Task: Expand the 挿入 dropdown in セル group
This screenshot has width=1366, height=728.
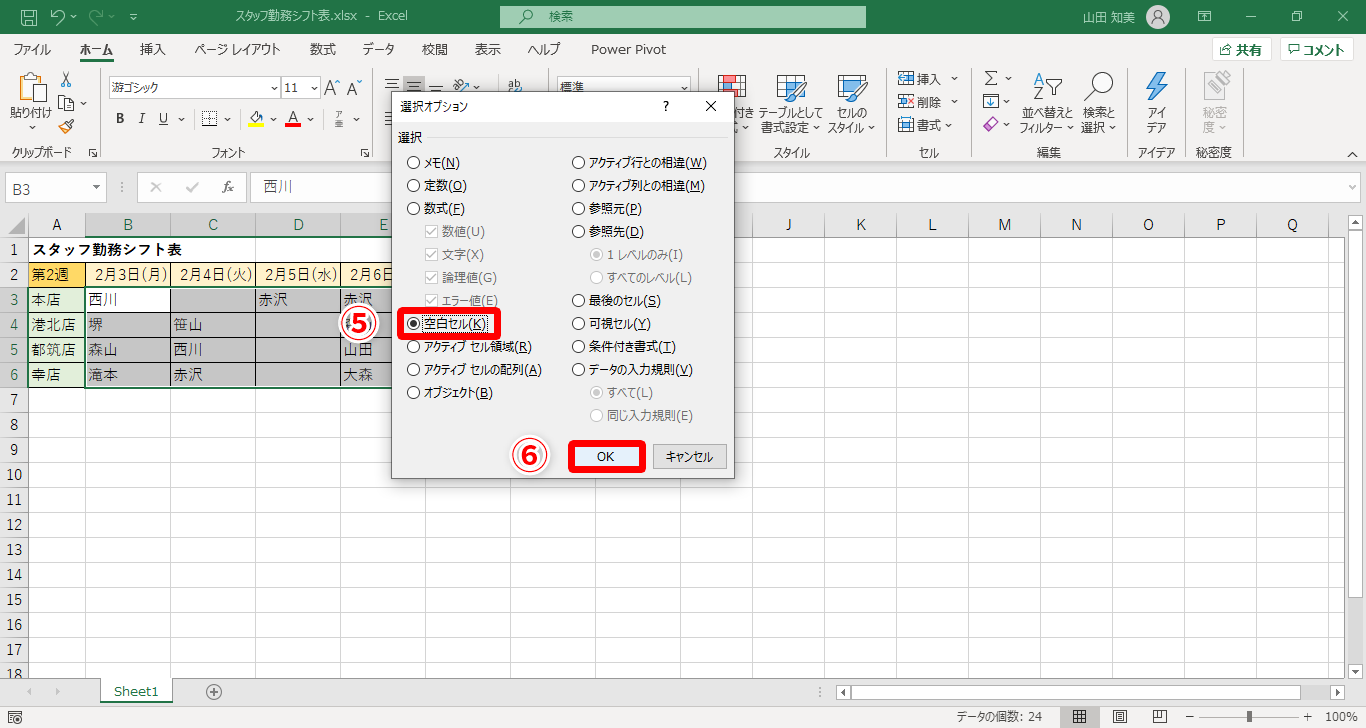Action: coord(953,78)
